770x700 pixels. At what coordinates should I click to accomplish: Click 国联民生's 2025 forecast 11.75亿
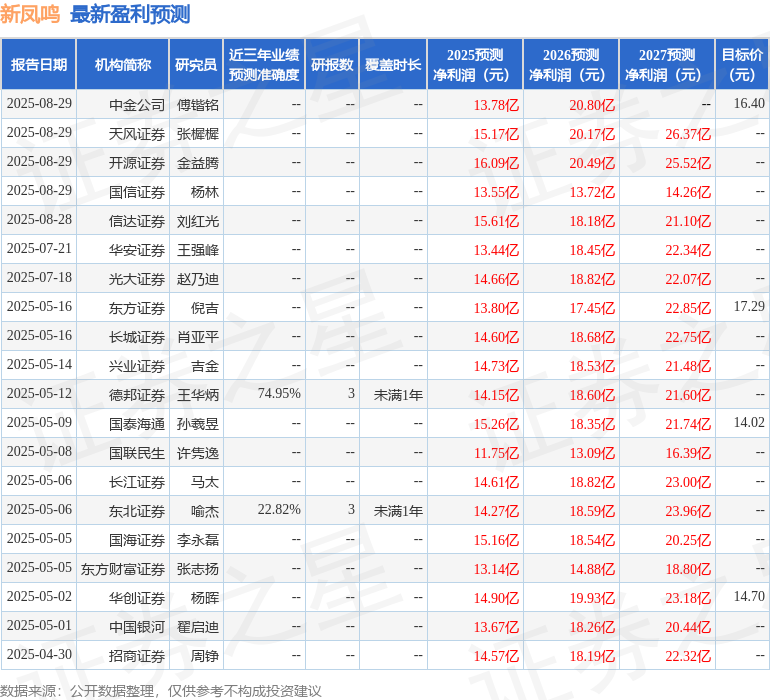click(496, 452)
